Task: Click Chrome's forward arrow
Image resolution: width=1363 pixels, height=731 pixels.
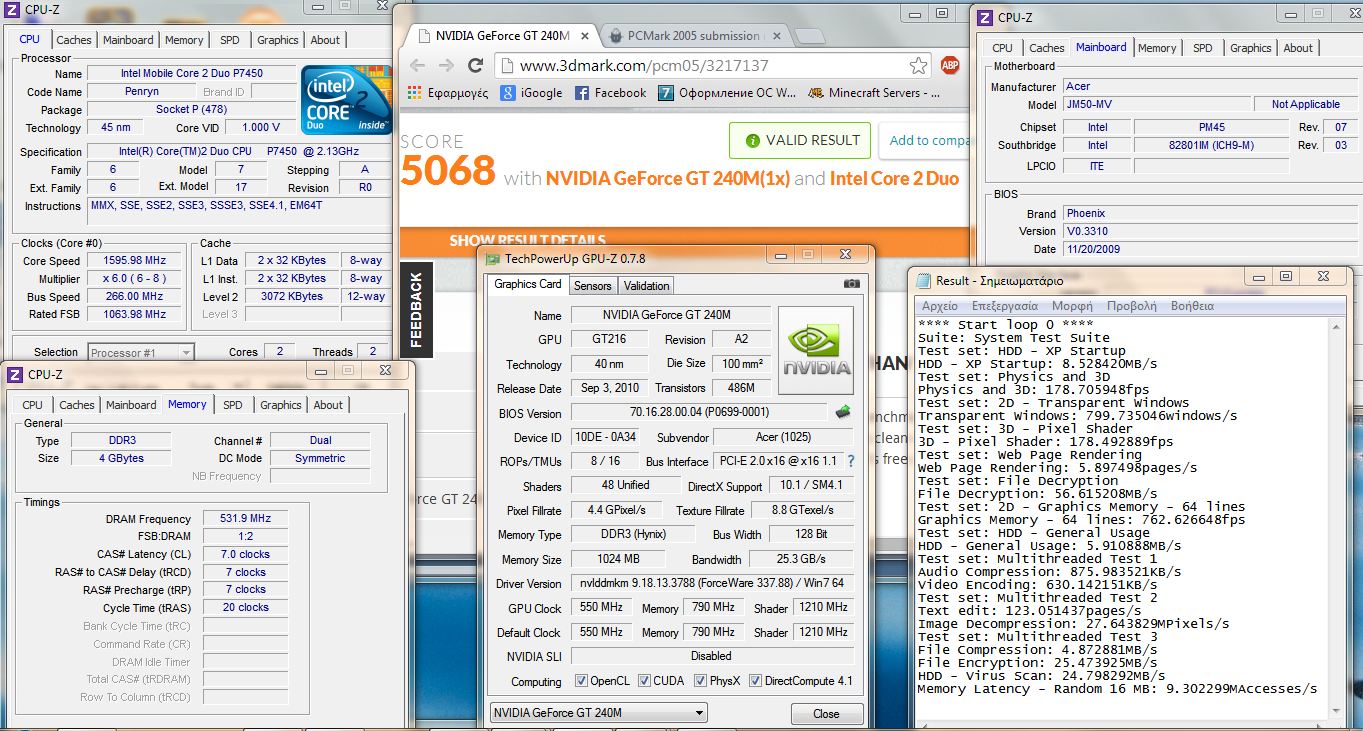Action: [x=447, y=66]
